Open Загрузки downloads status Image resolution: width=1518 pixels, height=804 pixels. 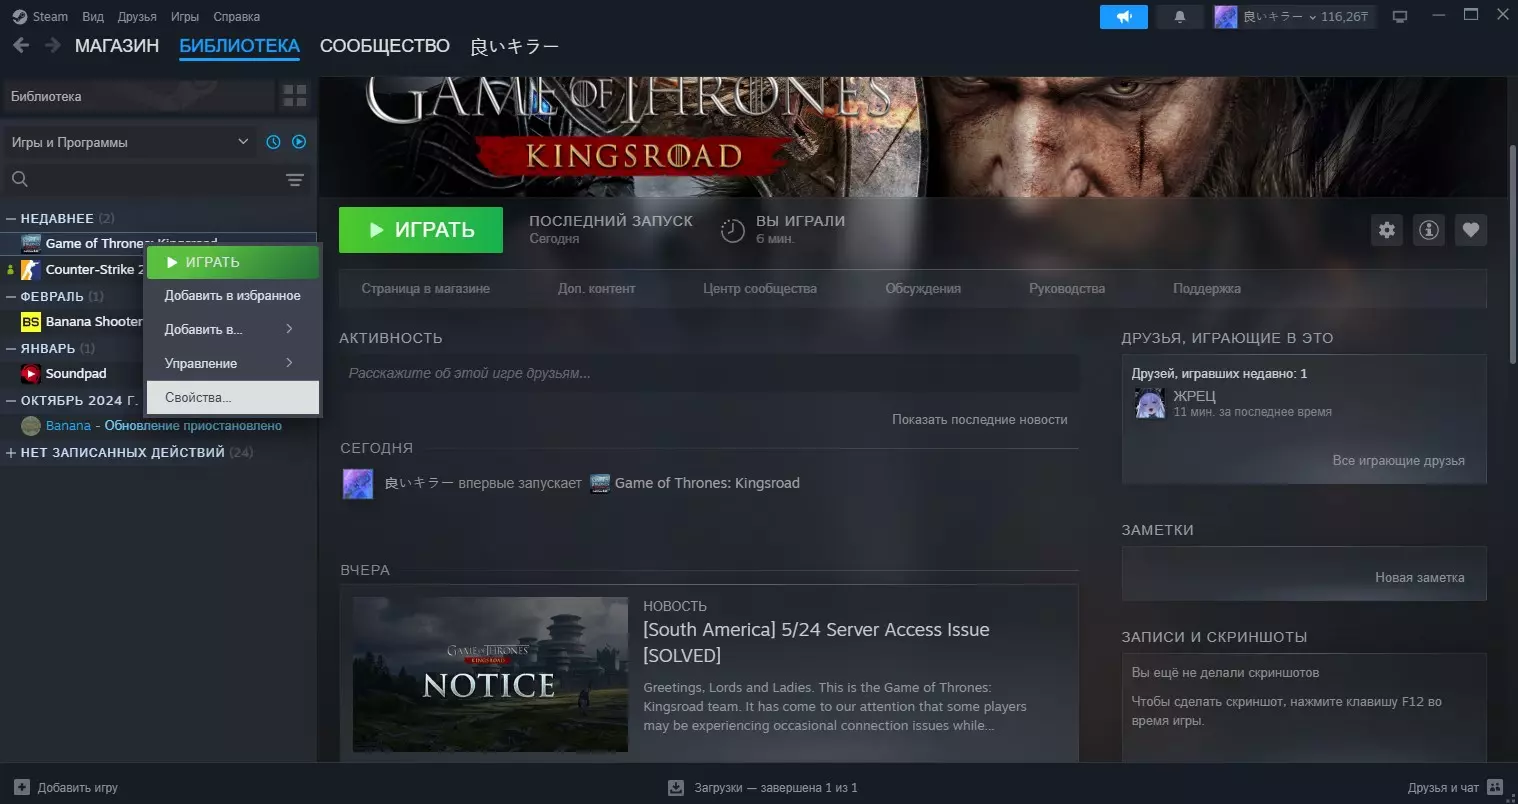coord(763,788)
